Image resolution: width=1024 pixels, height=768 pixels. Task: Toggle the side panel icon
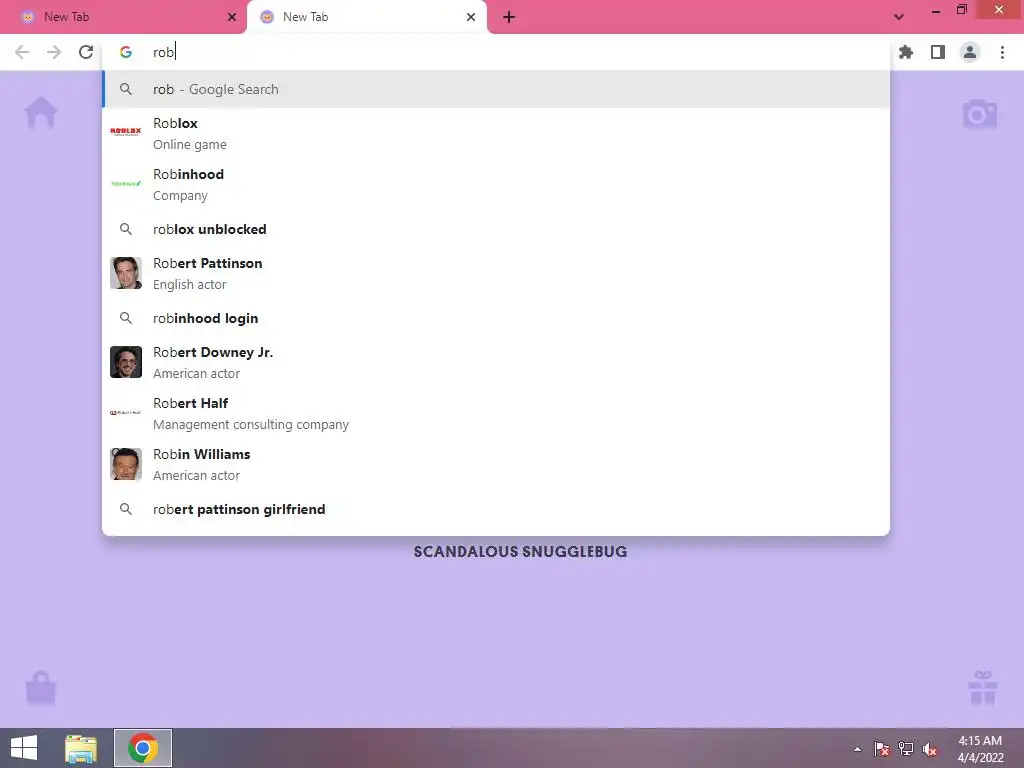pos(938,52)
